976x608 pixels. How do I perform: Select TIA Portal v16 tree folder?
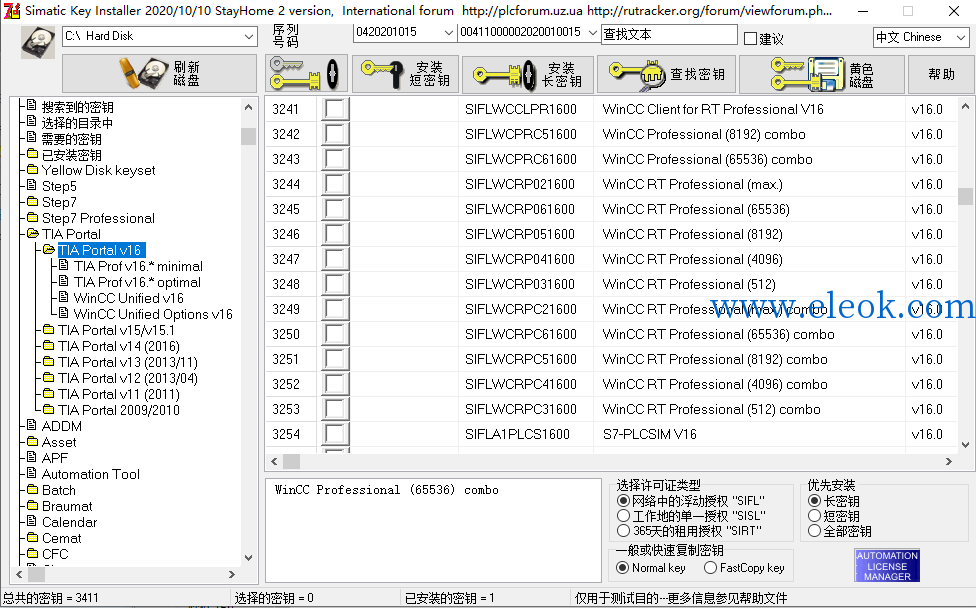[x=101, y=250]
